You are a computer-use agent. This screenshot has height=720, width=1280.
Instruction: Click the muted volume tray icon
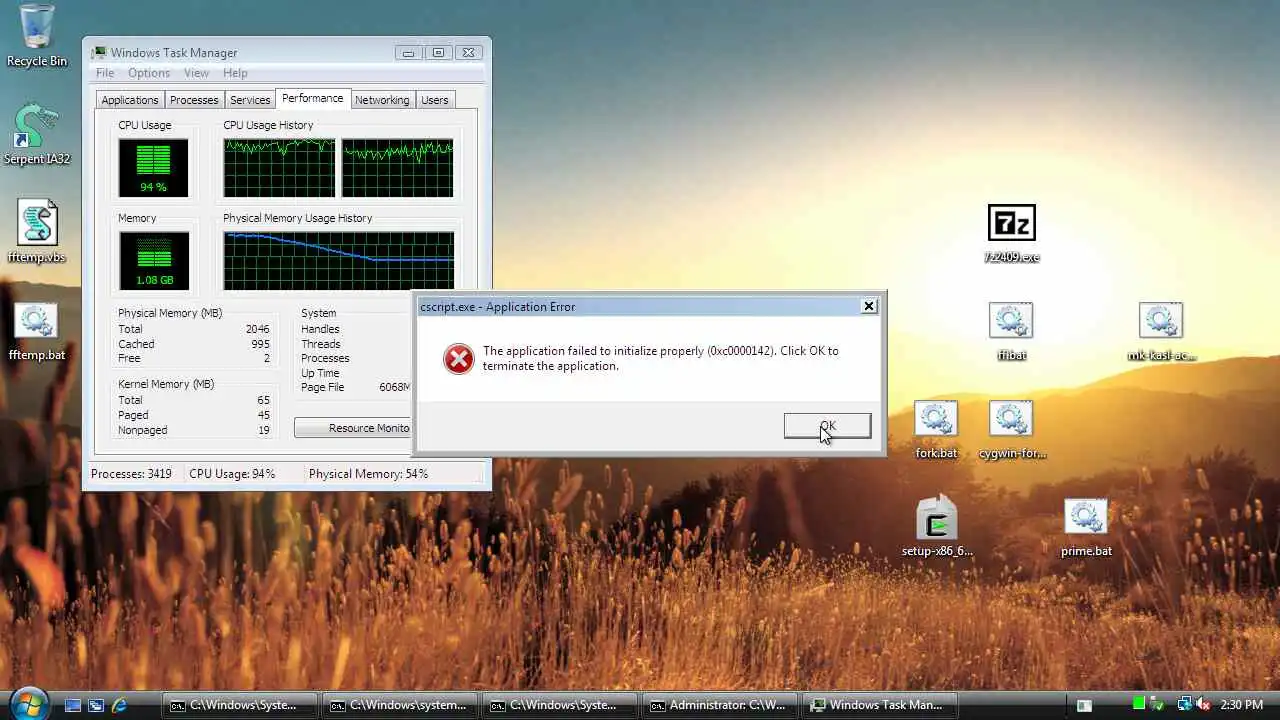[x=1203, y=705]
